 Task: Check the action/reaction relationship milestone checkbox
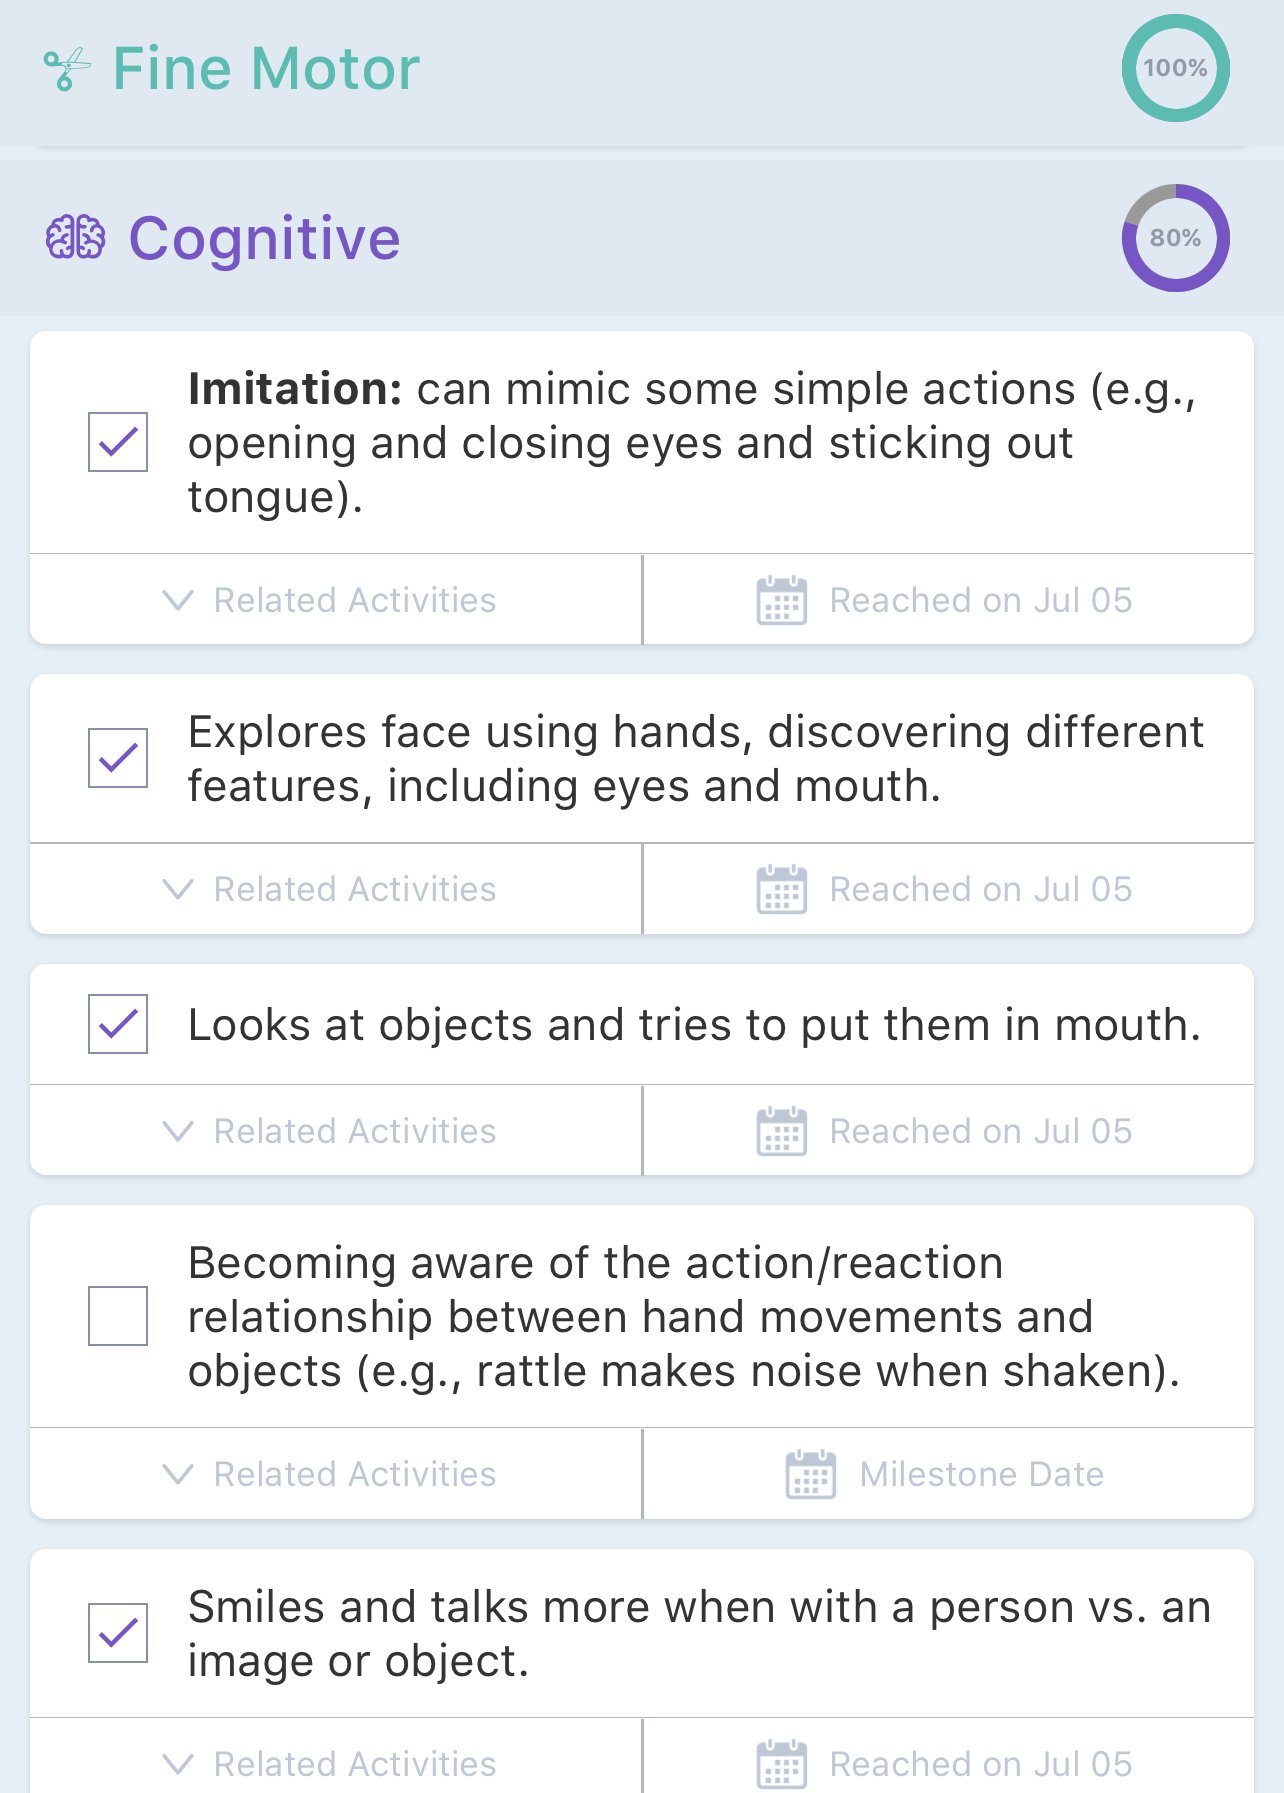pos(118,1316)
